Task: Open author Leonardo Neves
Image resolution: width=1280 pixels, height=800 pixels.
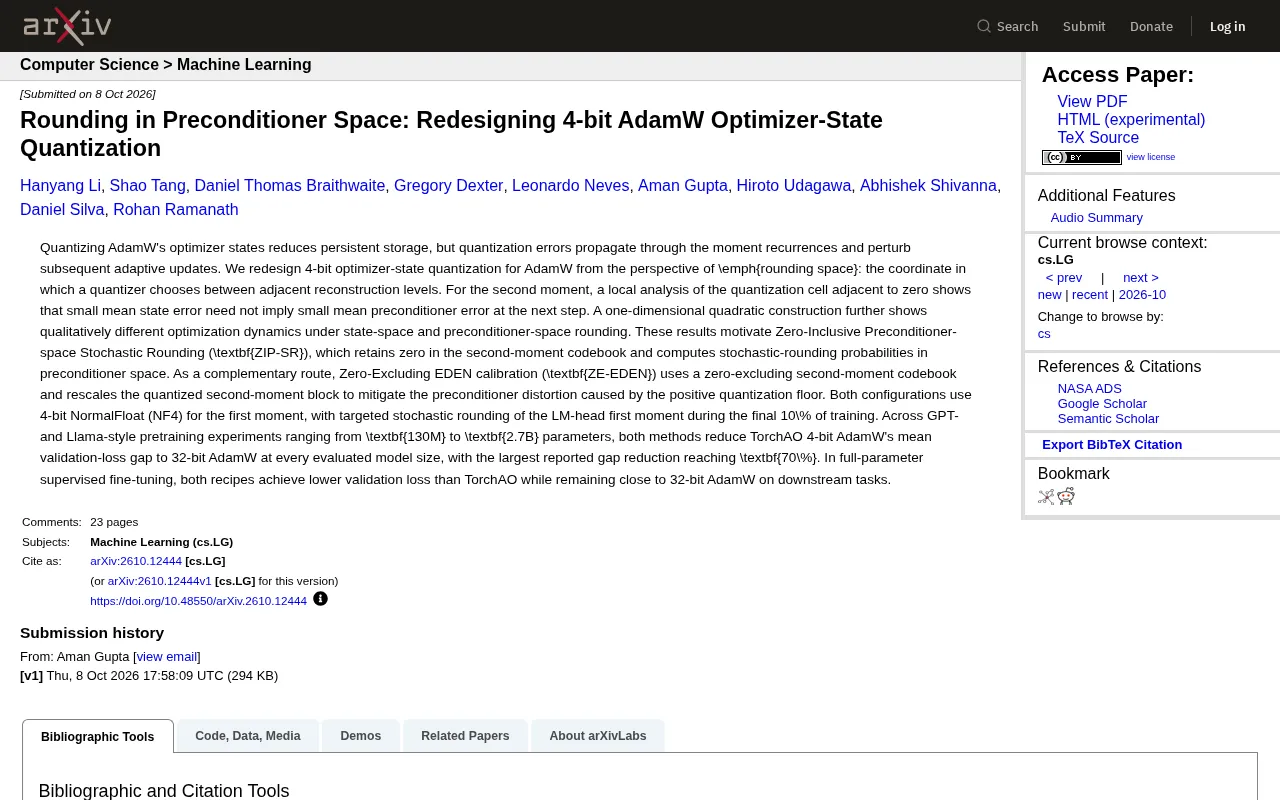Action: click(570, 186)
